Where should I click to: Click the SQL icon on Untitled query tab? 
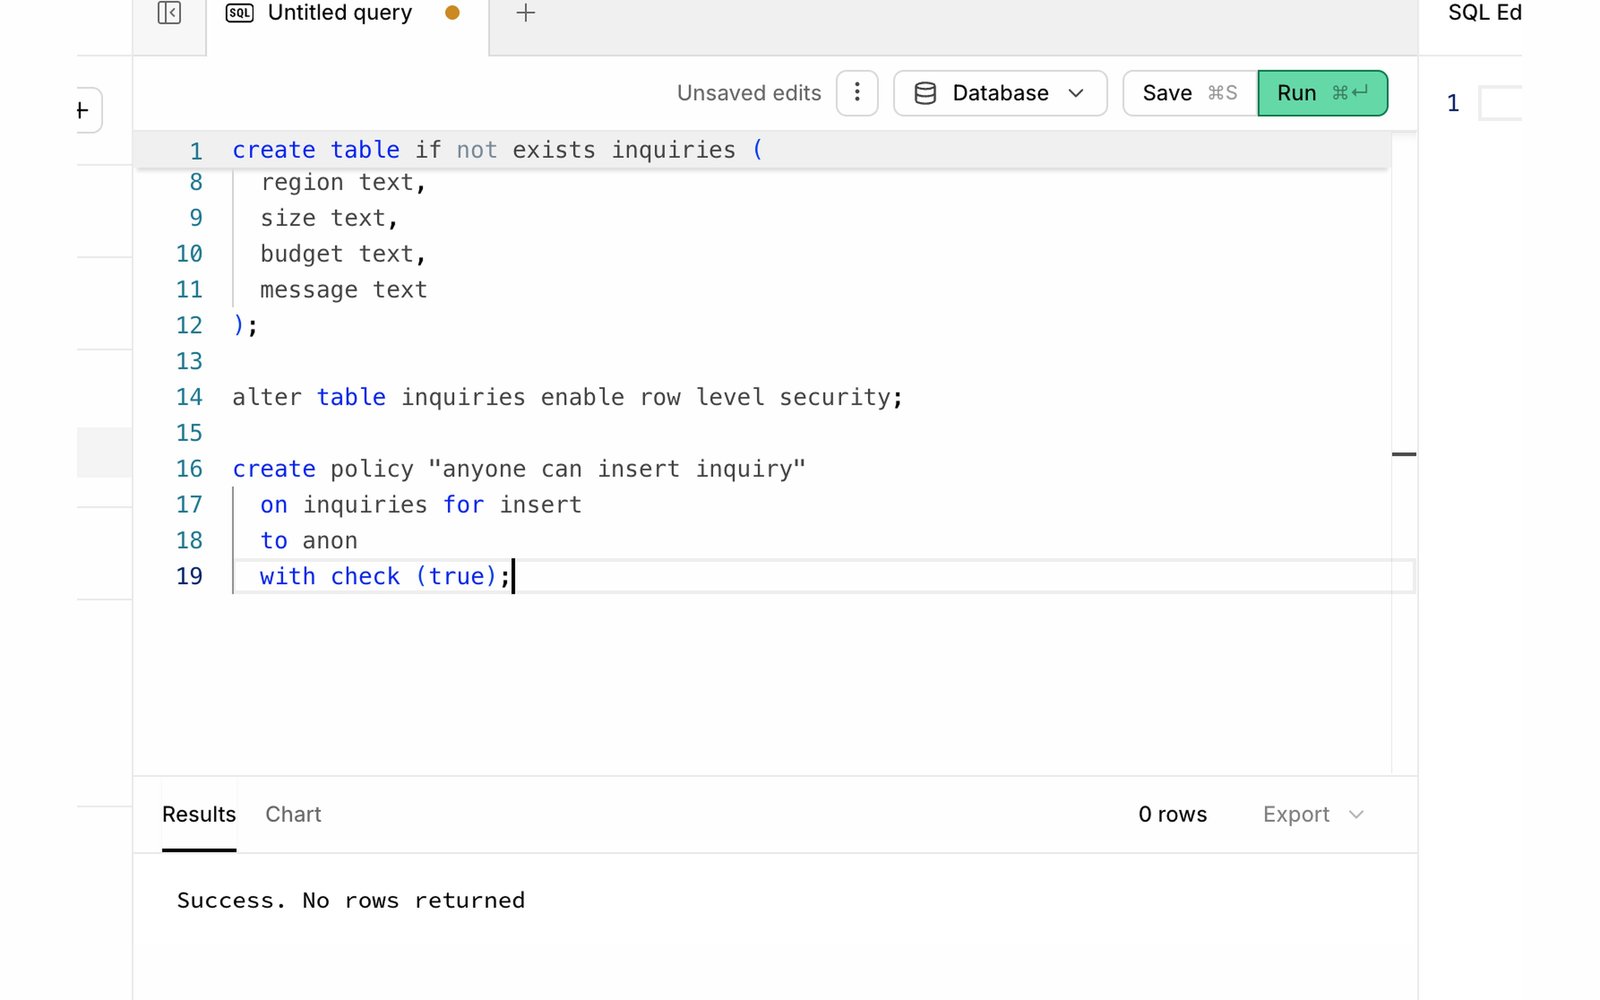(x=240, y=13)
